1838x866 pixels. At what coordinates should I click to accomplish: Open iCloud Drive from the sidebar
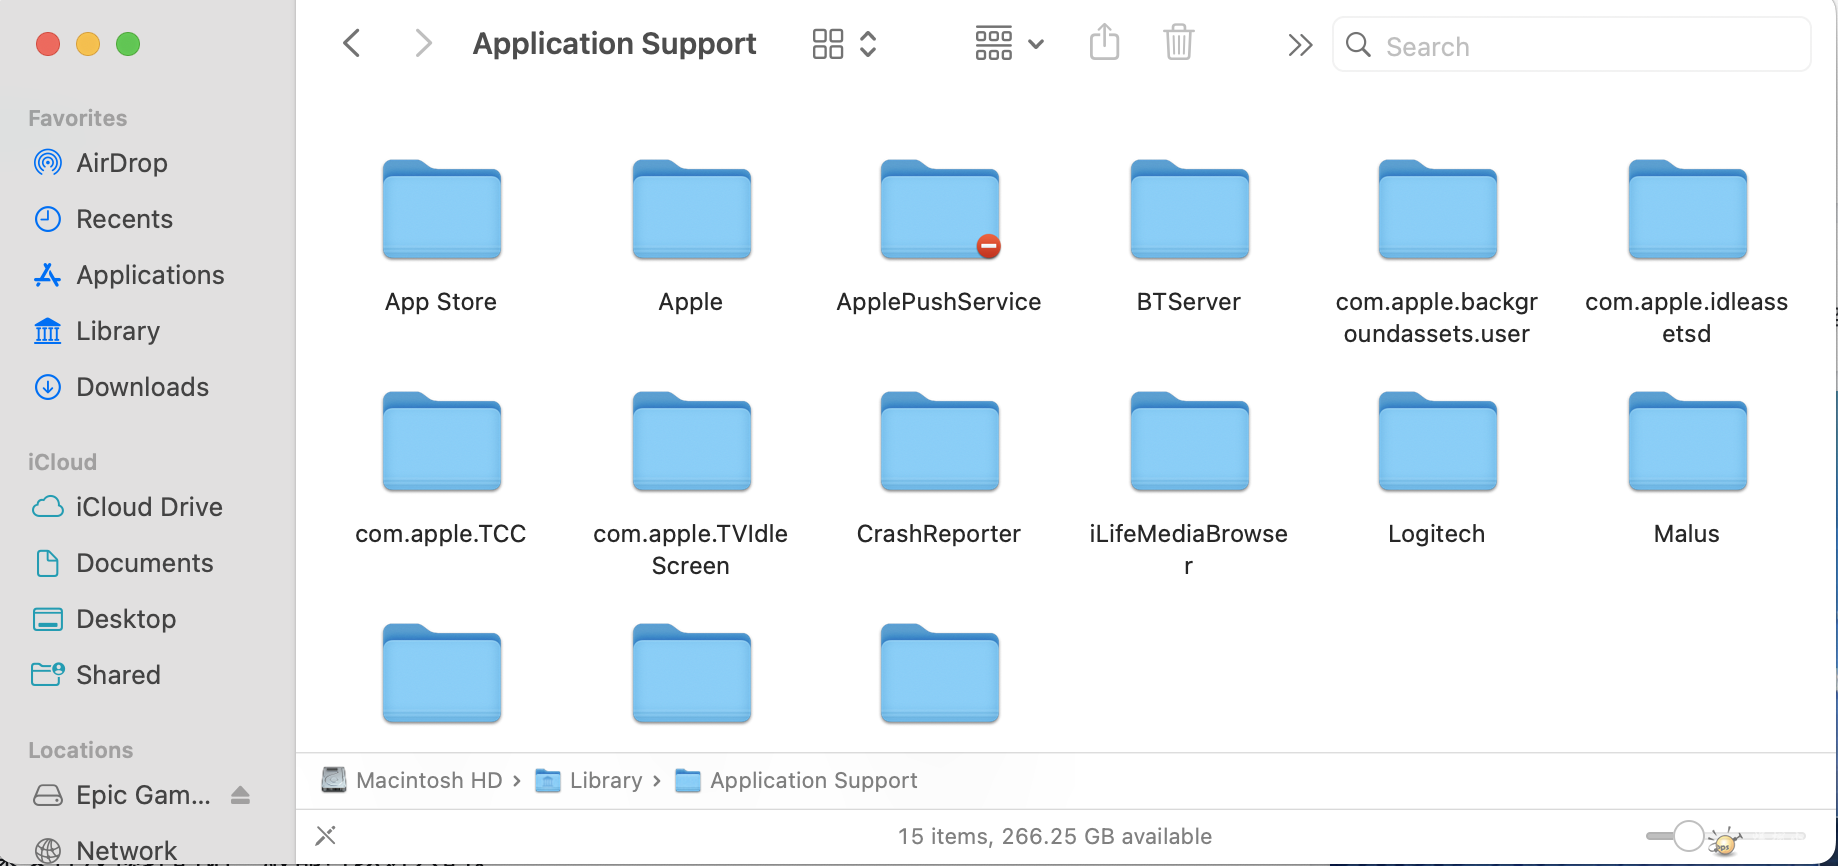tap(149, 507)
